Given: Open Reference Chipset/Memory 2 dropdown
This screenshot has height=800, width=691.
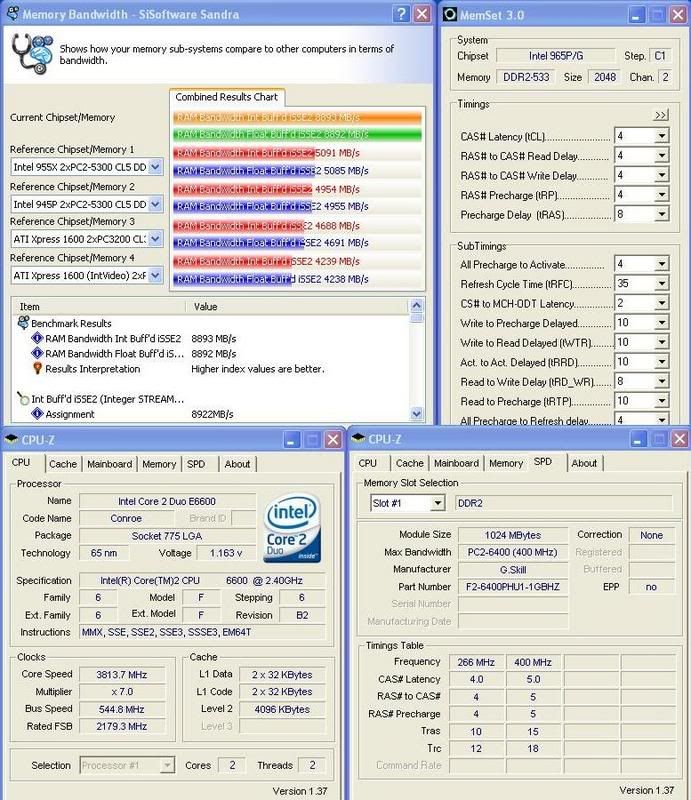Looking at the screenshot, I should coord(156,204).
